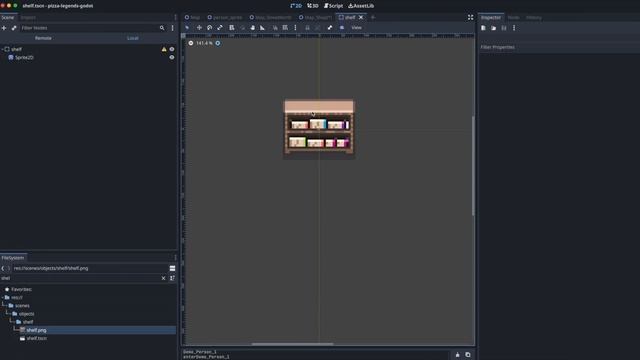The height and width of the screenshot is (360, 640).
Task: Open the Import dock tab
Action: (x=28, y=18)
